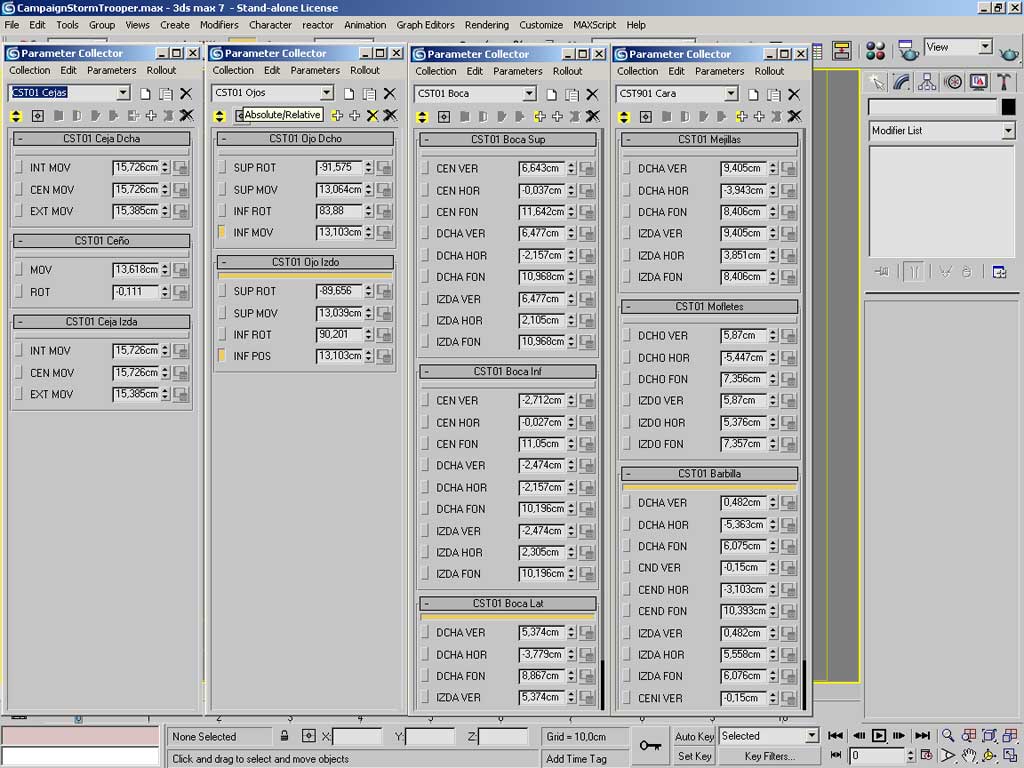Toggle select button for ROT in CST01 Ceño
The height and width of the screenshot is (768, 1024).
(18, 291)
